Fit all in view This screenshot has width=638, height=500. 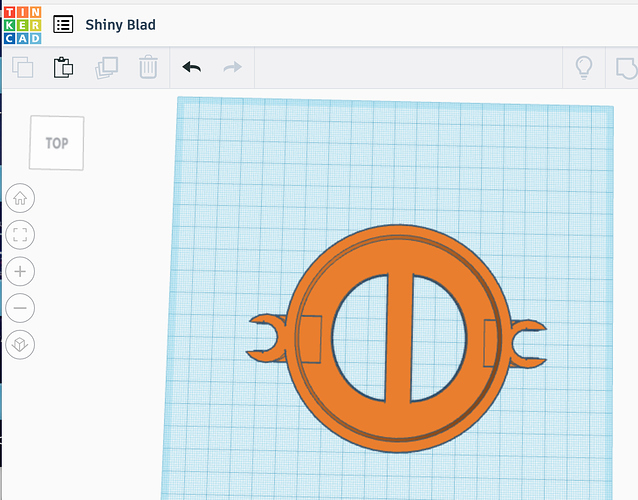point(20,235)
